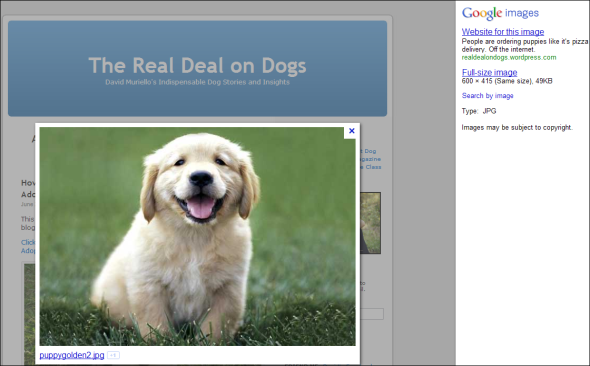
Task: Click 'Images may be subject to copyright' notice
Action: click(517, 128)
